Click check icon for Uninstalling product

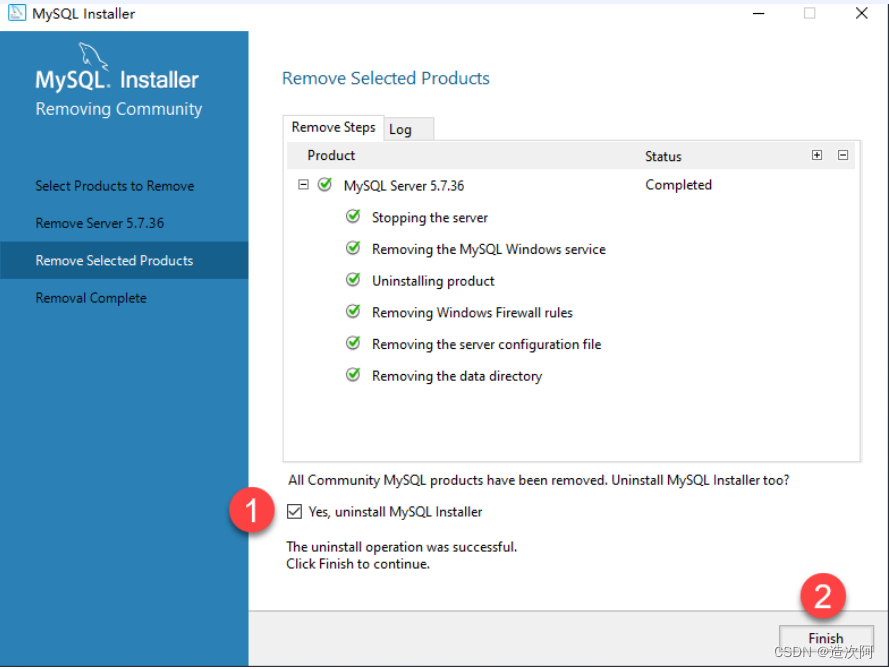click(x=353, y=280)
